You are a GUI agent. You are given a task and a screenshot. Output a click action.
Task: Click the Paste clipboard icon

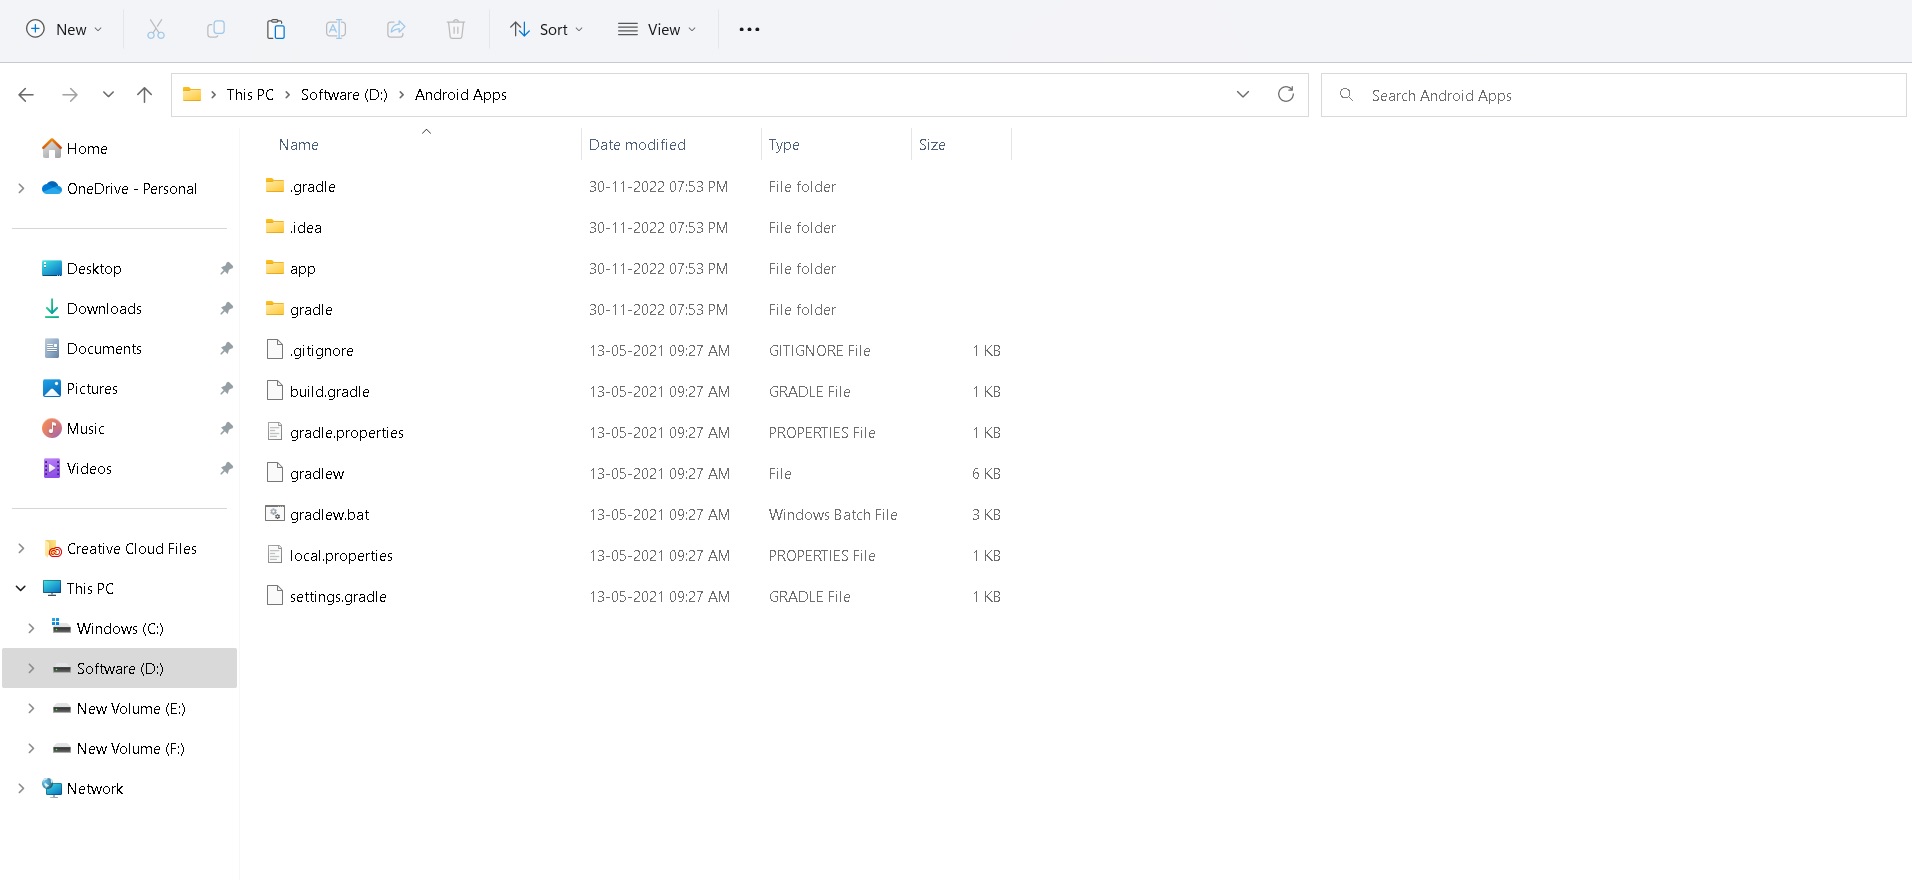coord(276,29)
